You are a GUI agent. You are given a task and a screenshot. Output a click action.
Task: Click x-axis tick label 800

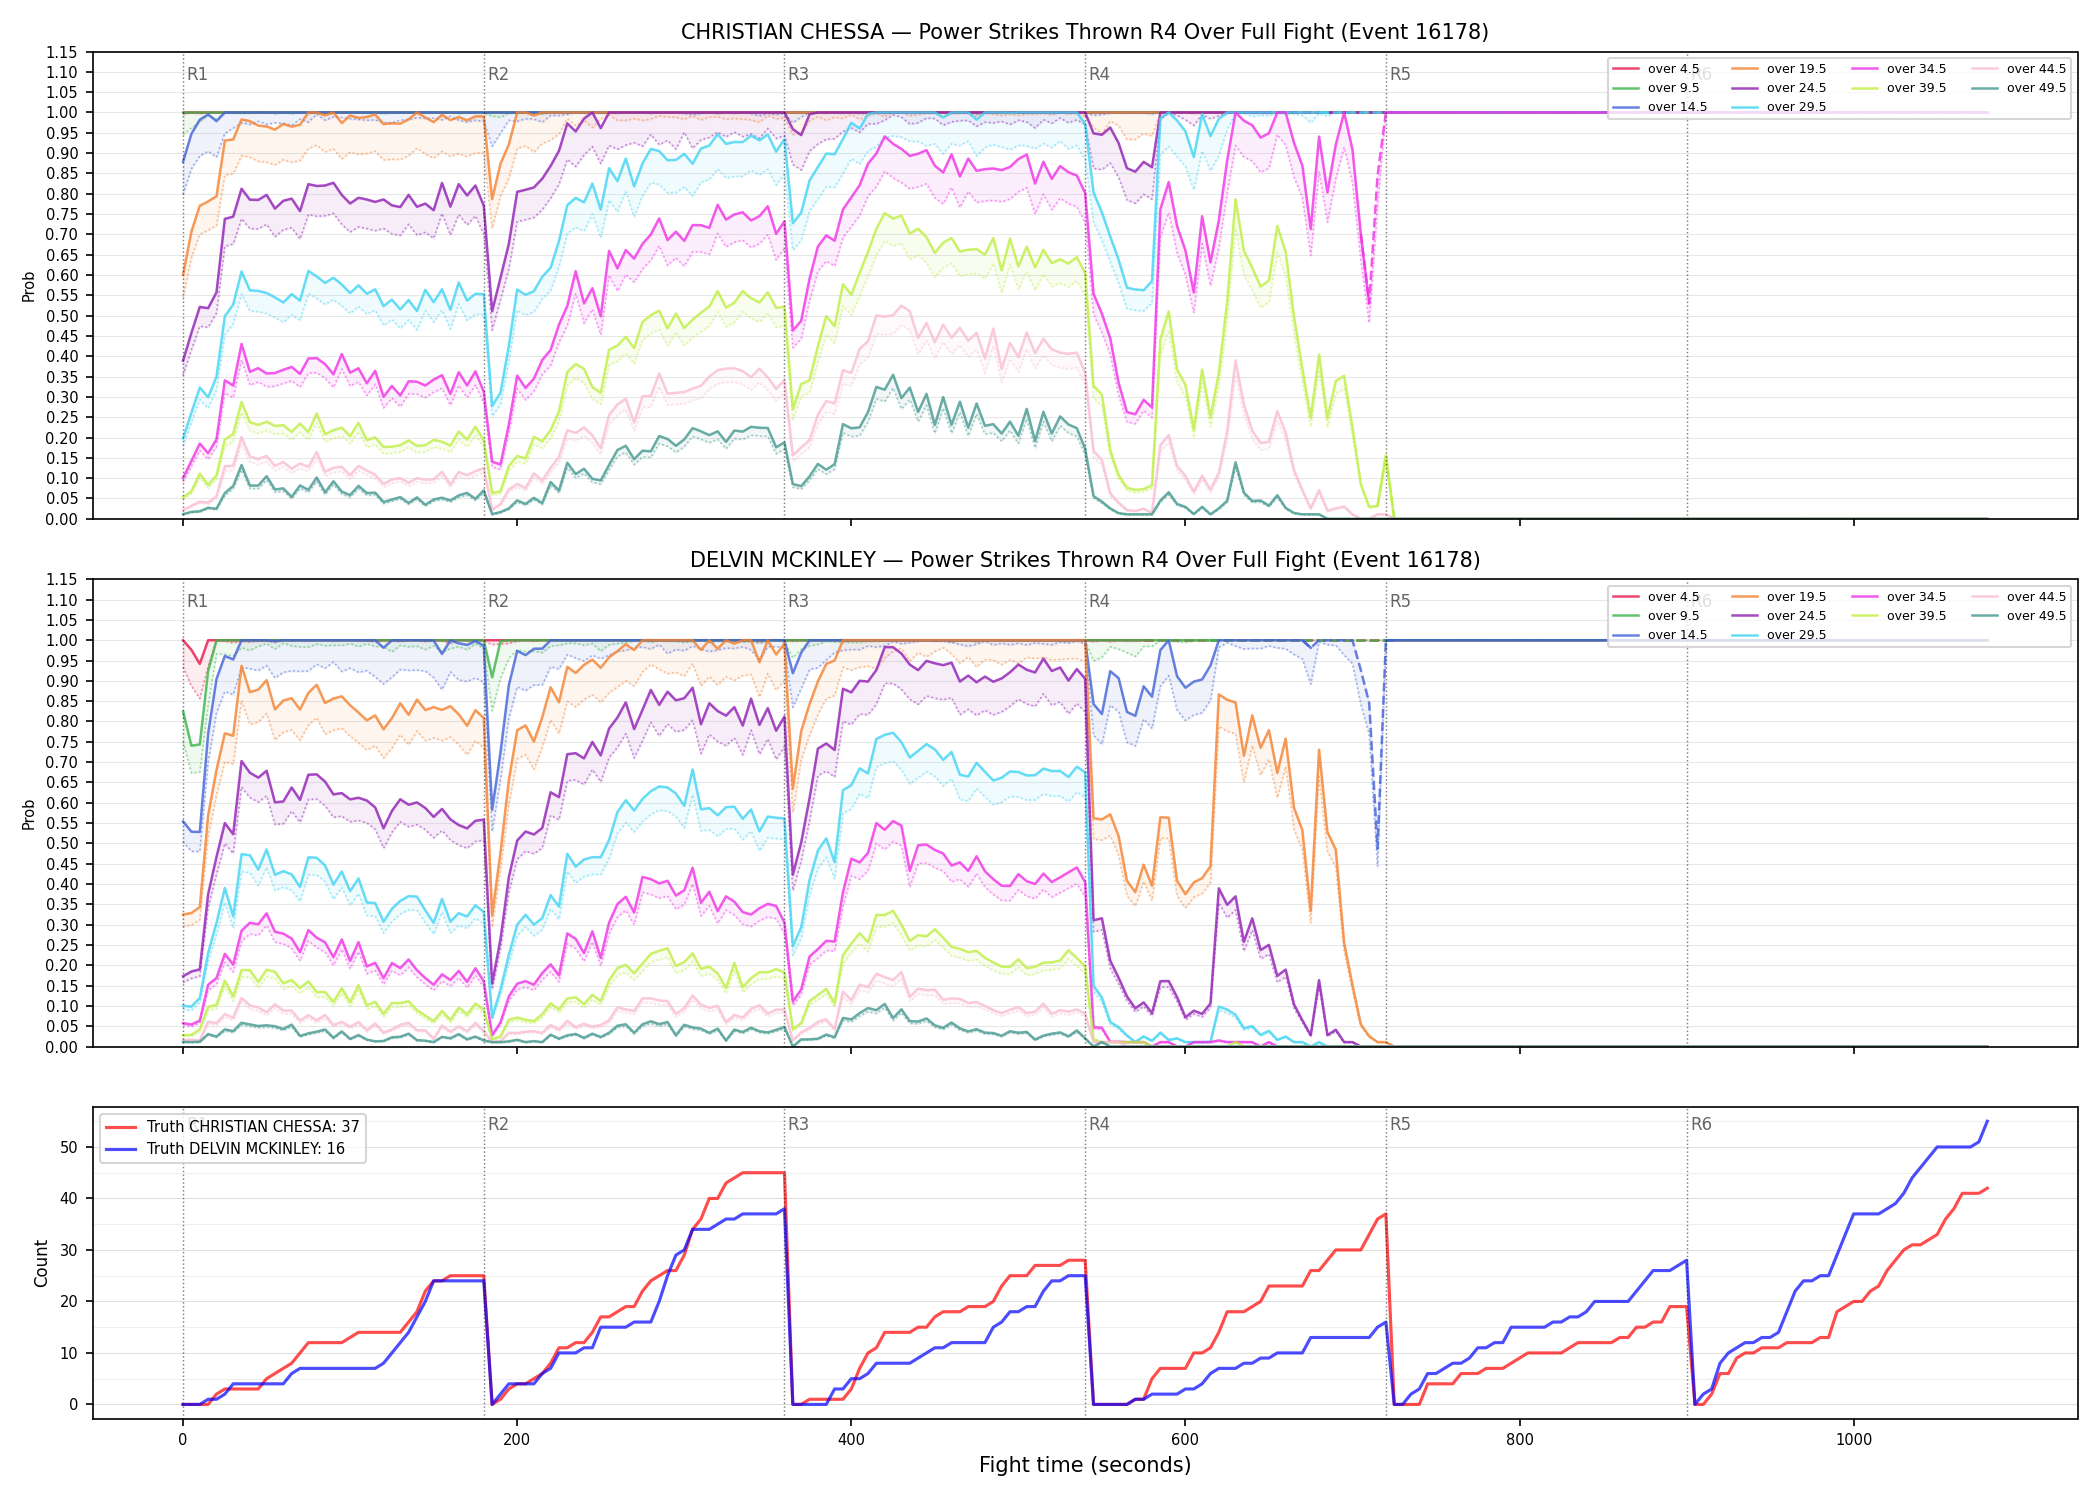pyautogui.click(x=1520, y=1440)
